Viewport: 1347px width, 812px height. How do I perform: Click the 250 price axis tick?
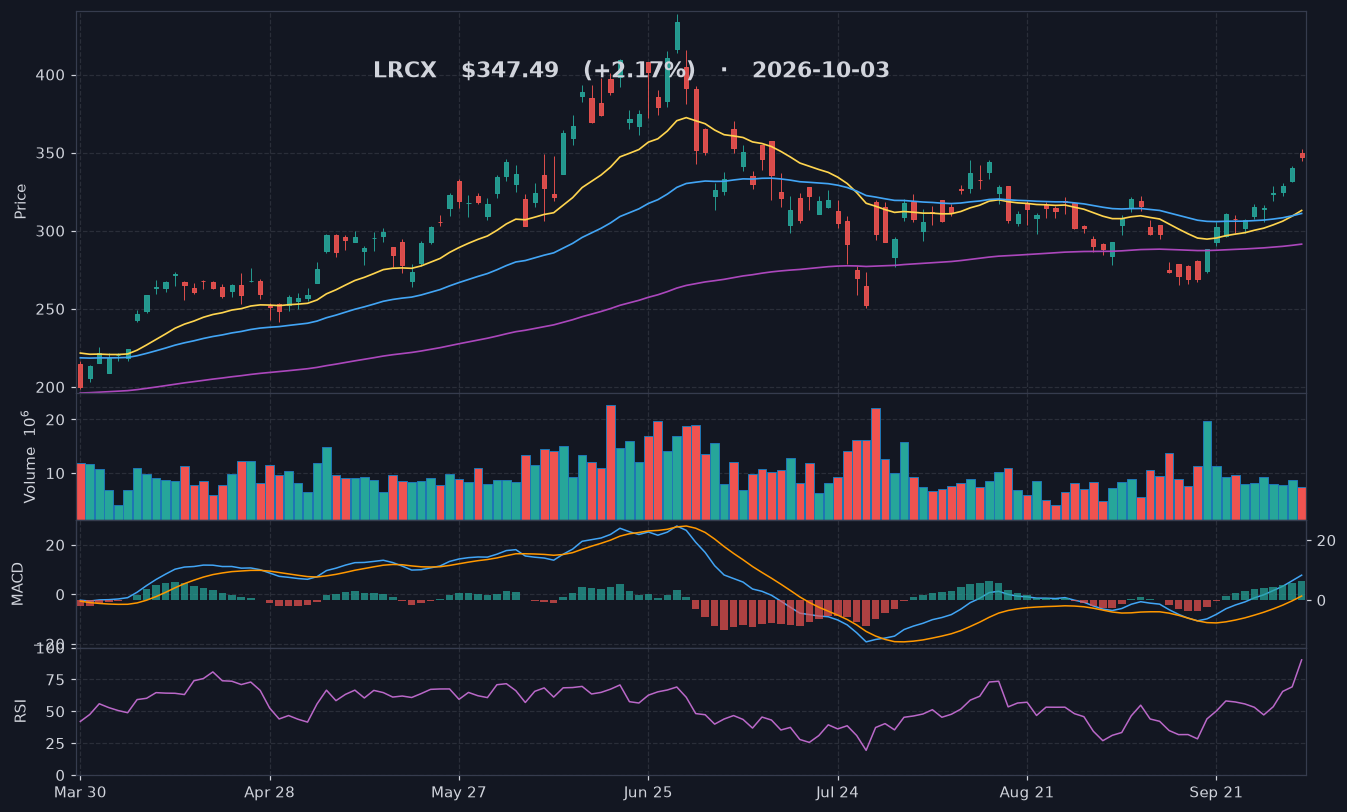tap(52, 310)
